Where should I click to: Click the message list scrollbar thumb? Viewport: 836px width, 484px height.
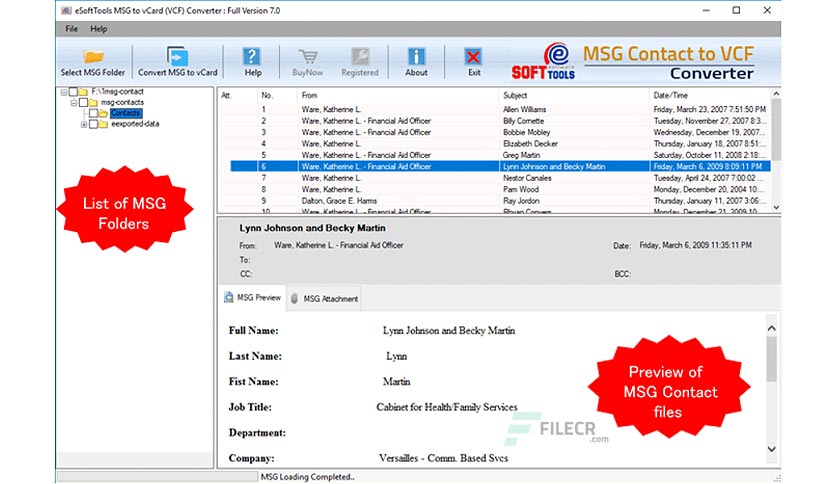pyautogui.click(x=776, y=130)
